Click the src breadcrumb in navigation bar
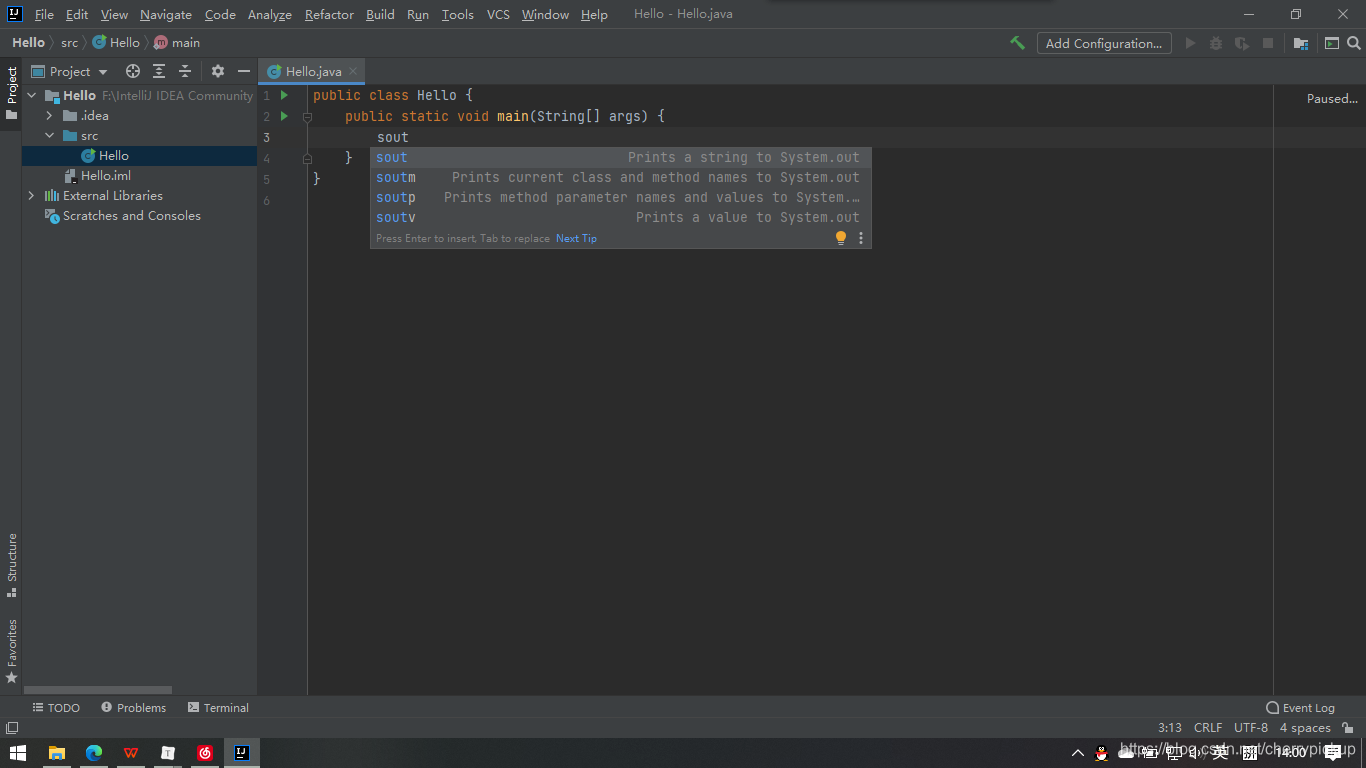This screenshot has width=1366, height=768. [x=69, y=43]
